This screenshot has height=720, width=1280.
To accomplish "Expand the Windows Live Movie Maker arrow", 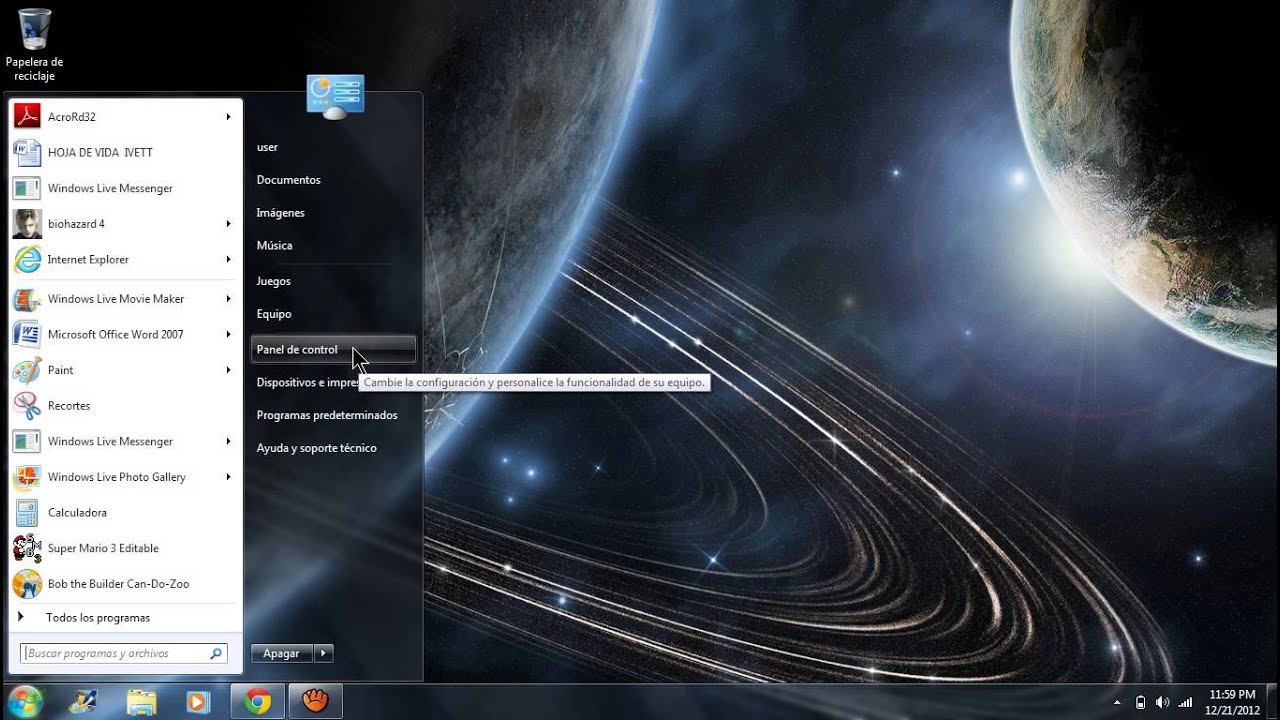I will 228,299.
